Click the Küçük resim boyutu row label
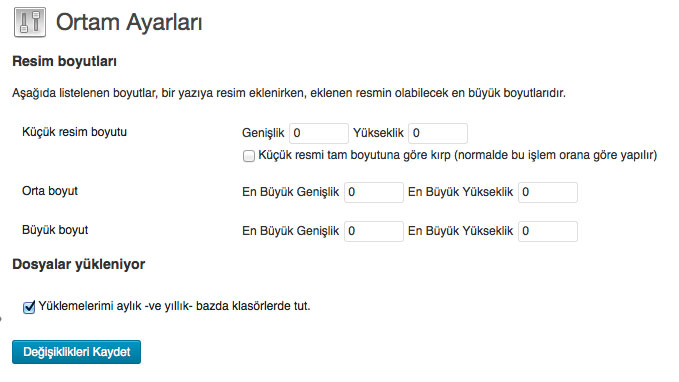Image resolution: width=679 pixels, height=382 pixels. tap(74, 132)
